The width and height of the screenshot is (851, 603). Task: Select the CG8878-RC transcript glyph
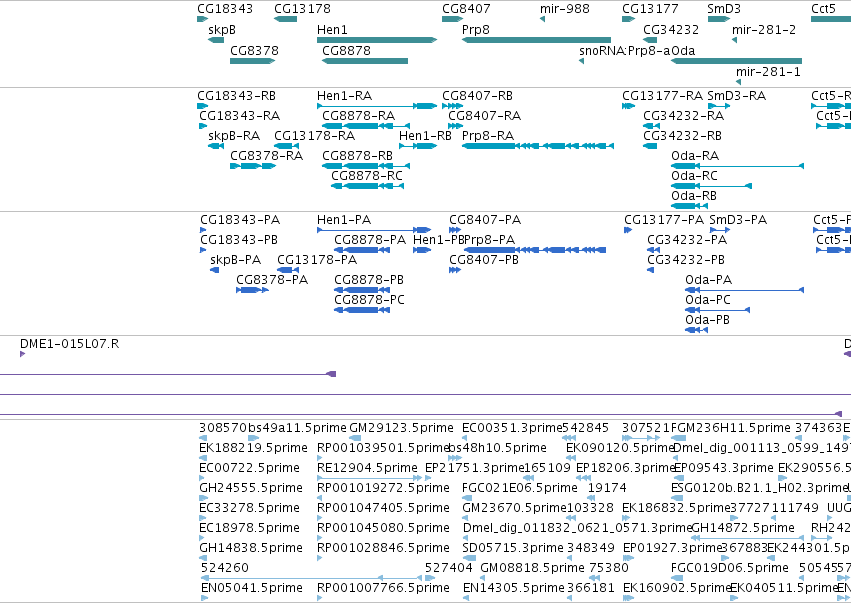(x=367, y=186)
